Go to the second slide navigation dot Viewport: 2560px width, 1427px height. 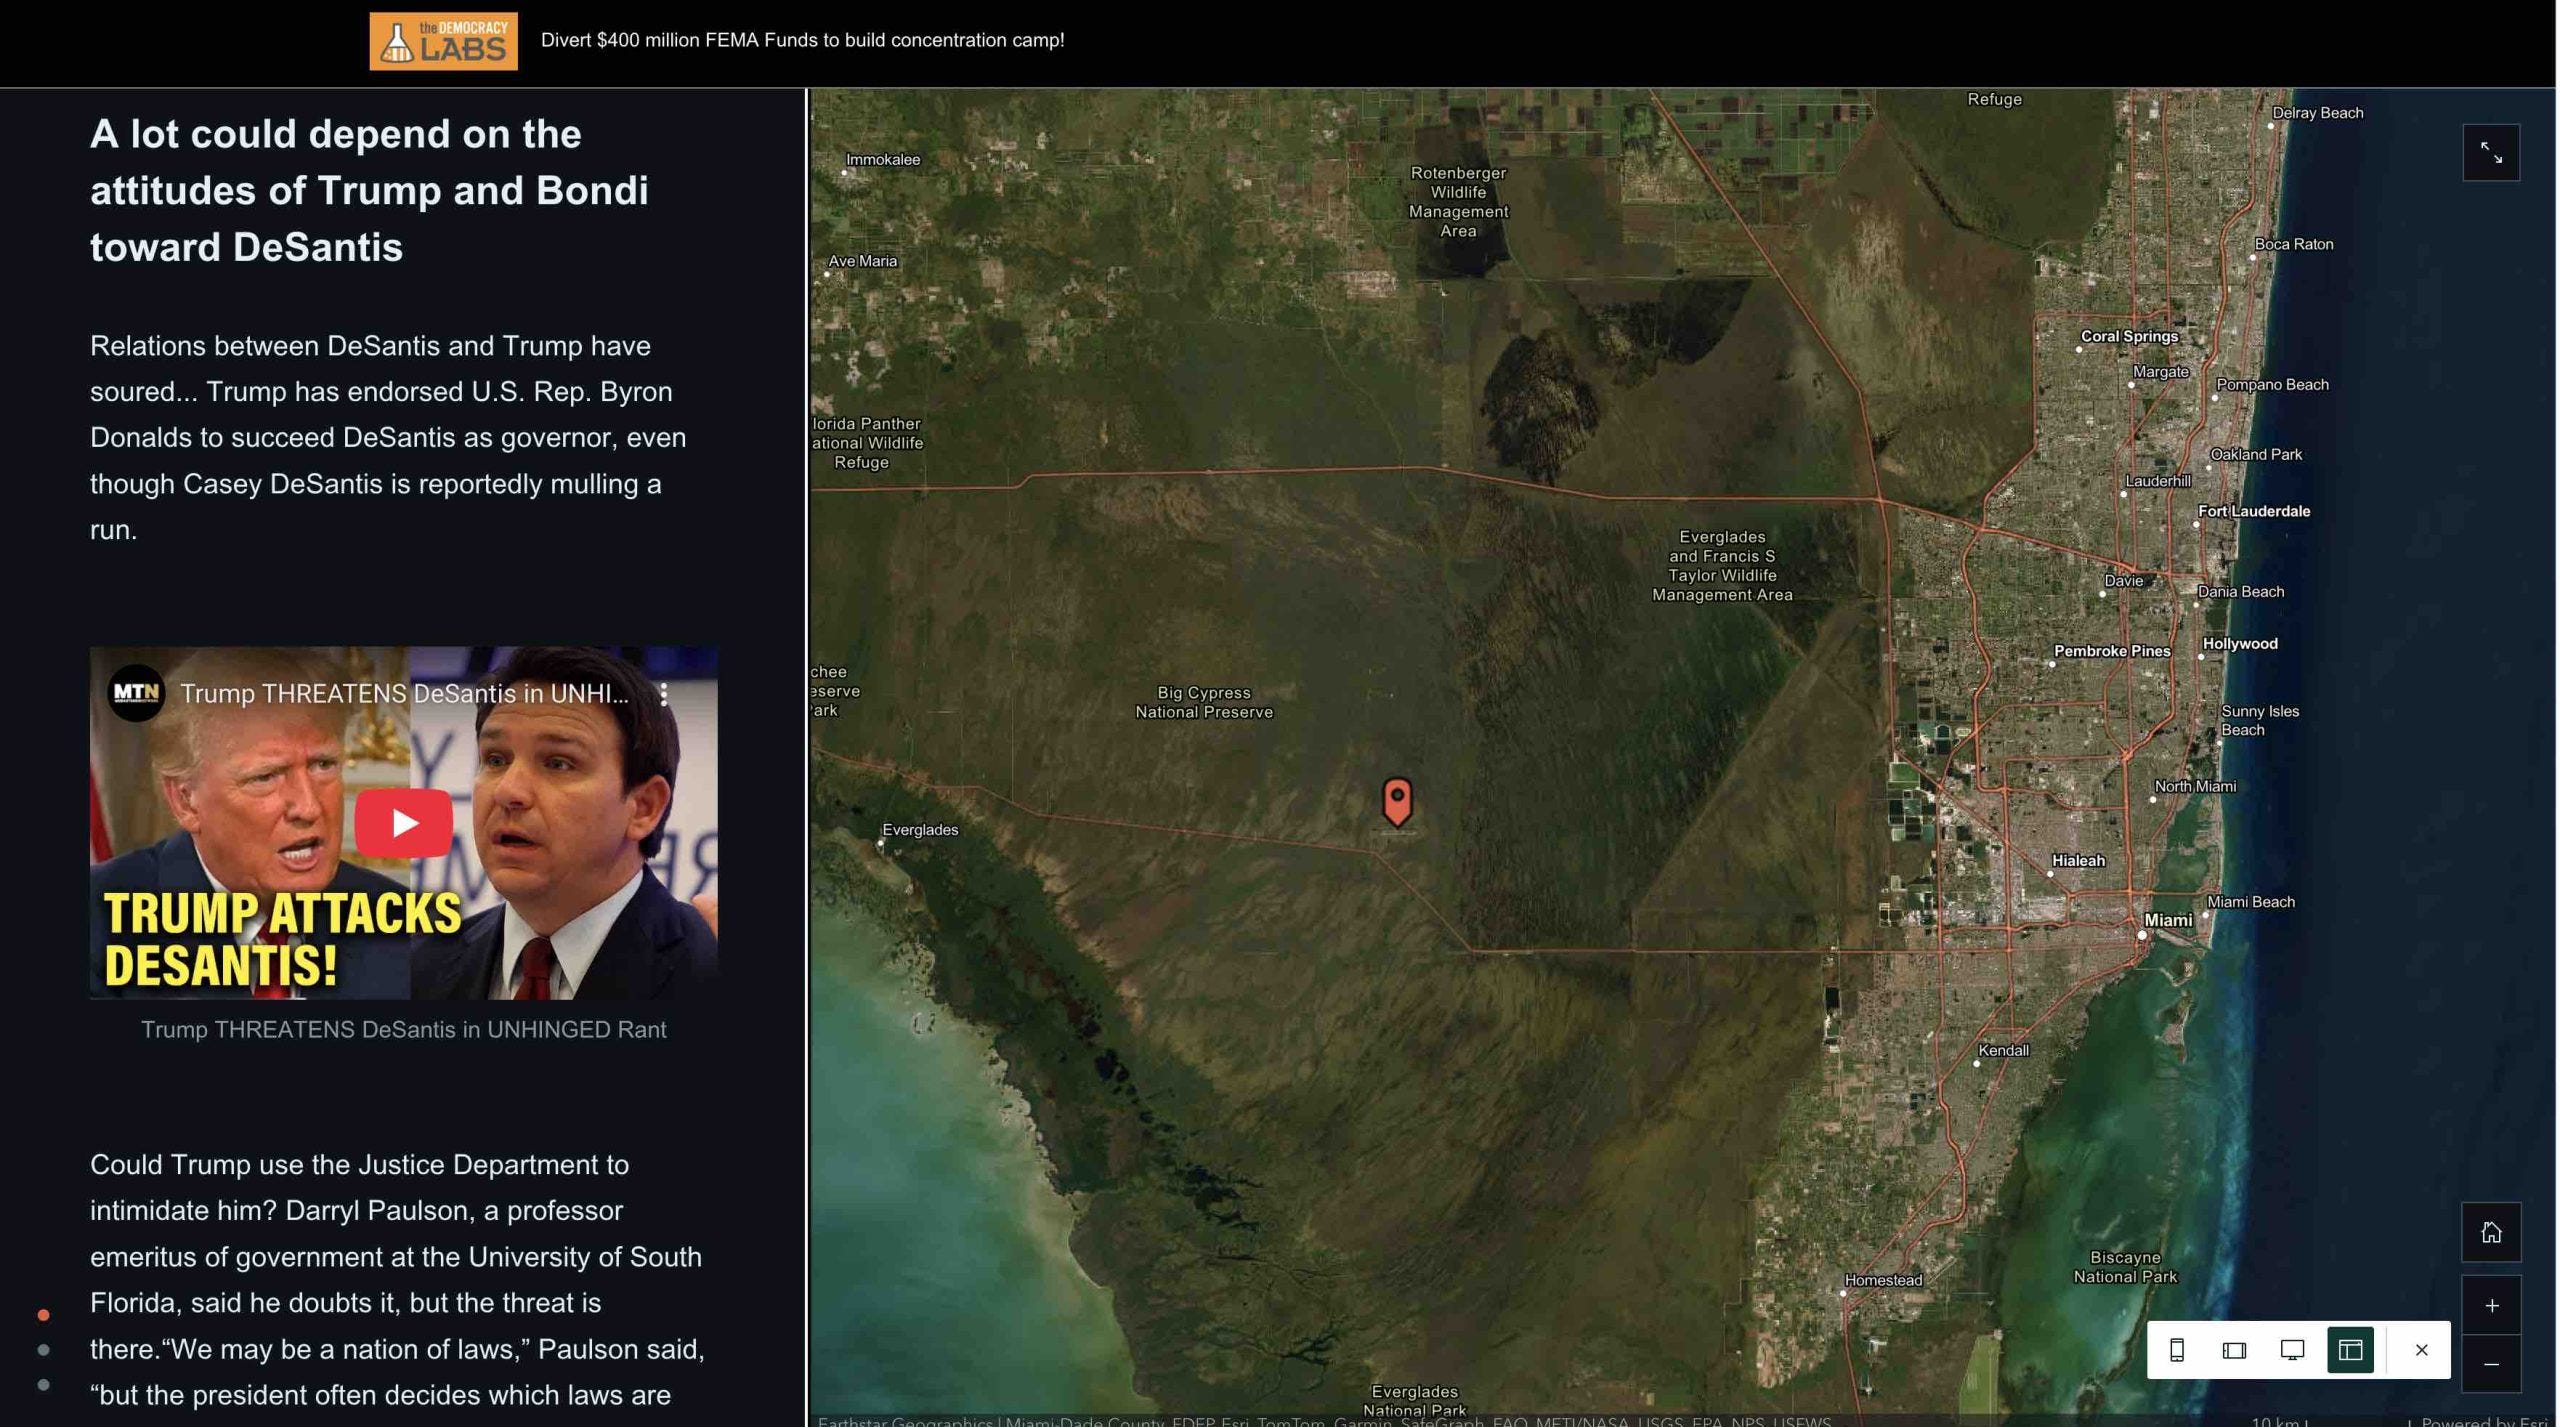click(43, 1350)
